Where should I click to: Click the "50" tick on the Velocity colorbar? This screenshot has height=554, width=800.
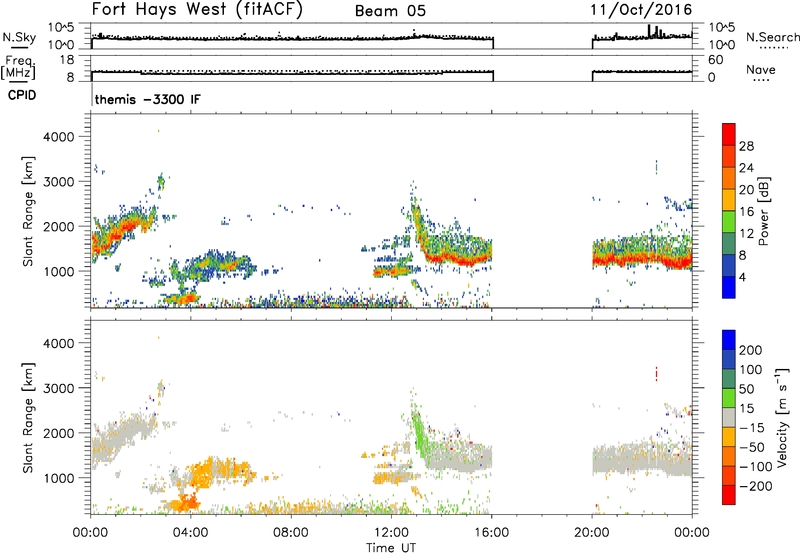coord(746,389)
